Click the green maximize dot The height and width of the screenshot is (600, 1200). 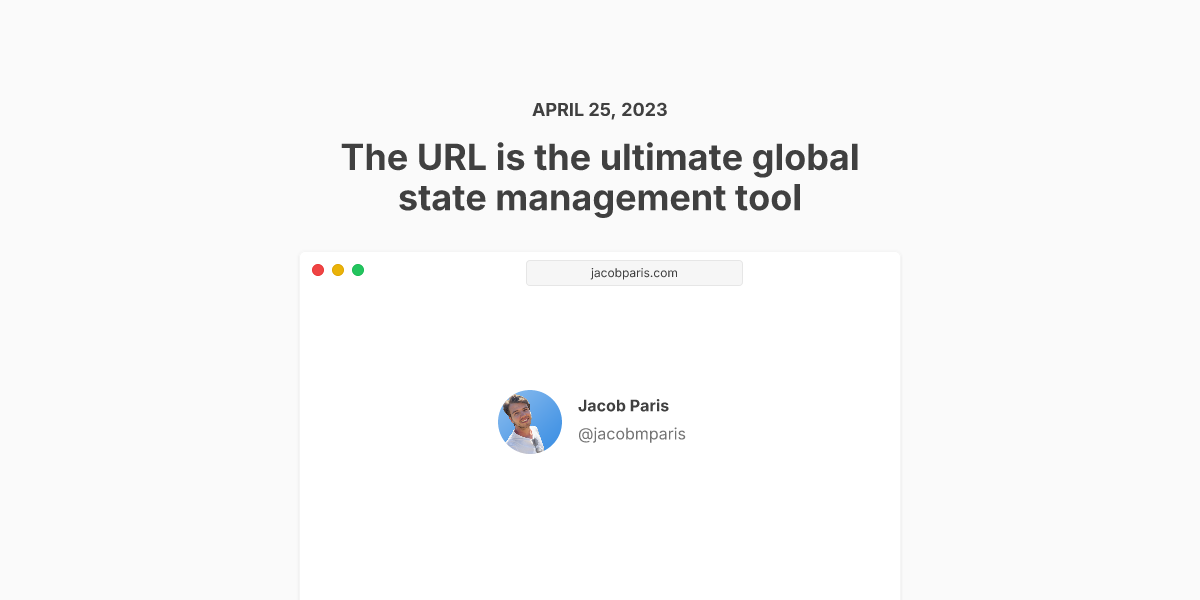click(358, 270)
